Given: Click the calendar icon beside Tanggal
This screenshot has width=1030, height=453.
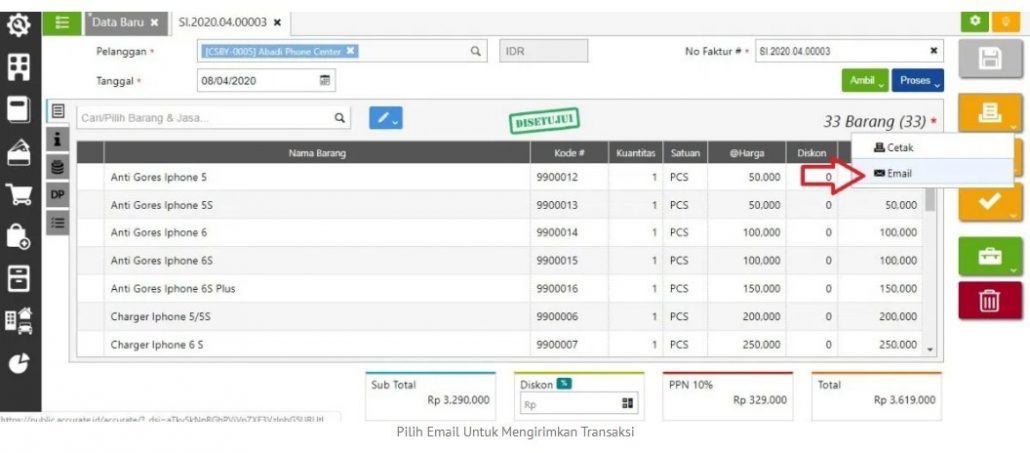Looking at the screenshot, I should point(325,80).
